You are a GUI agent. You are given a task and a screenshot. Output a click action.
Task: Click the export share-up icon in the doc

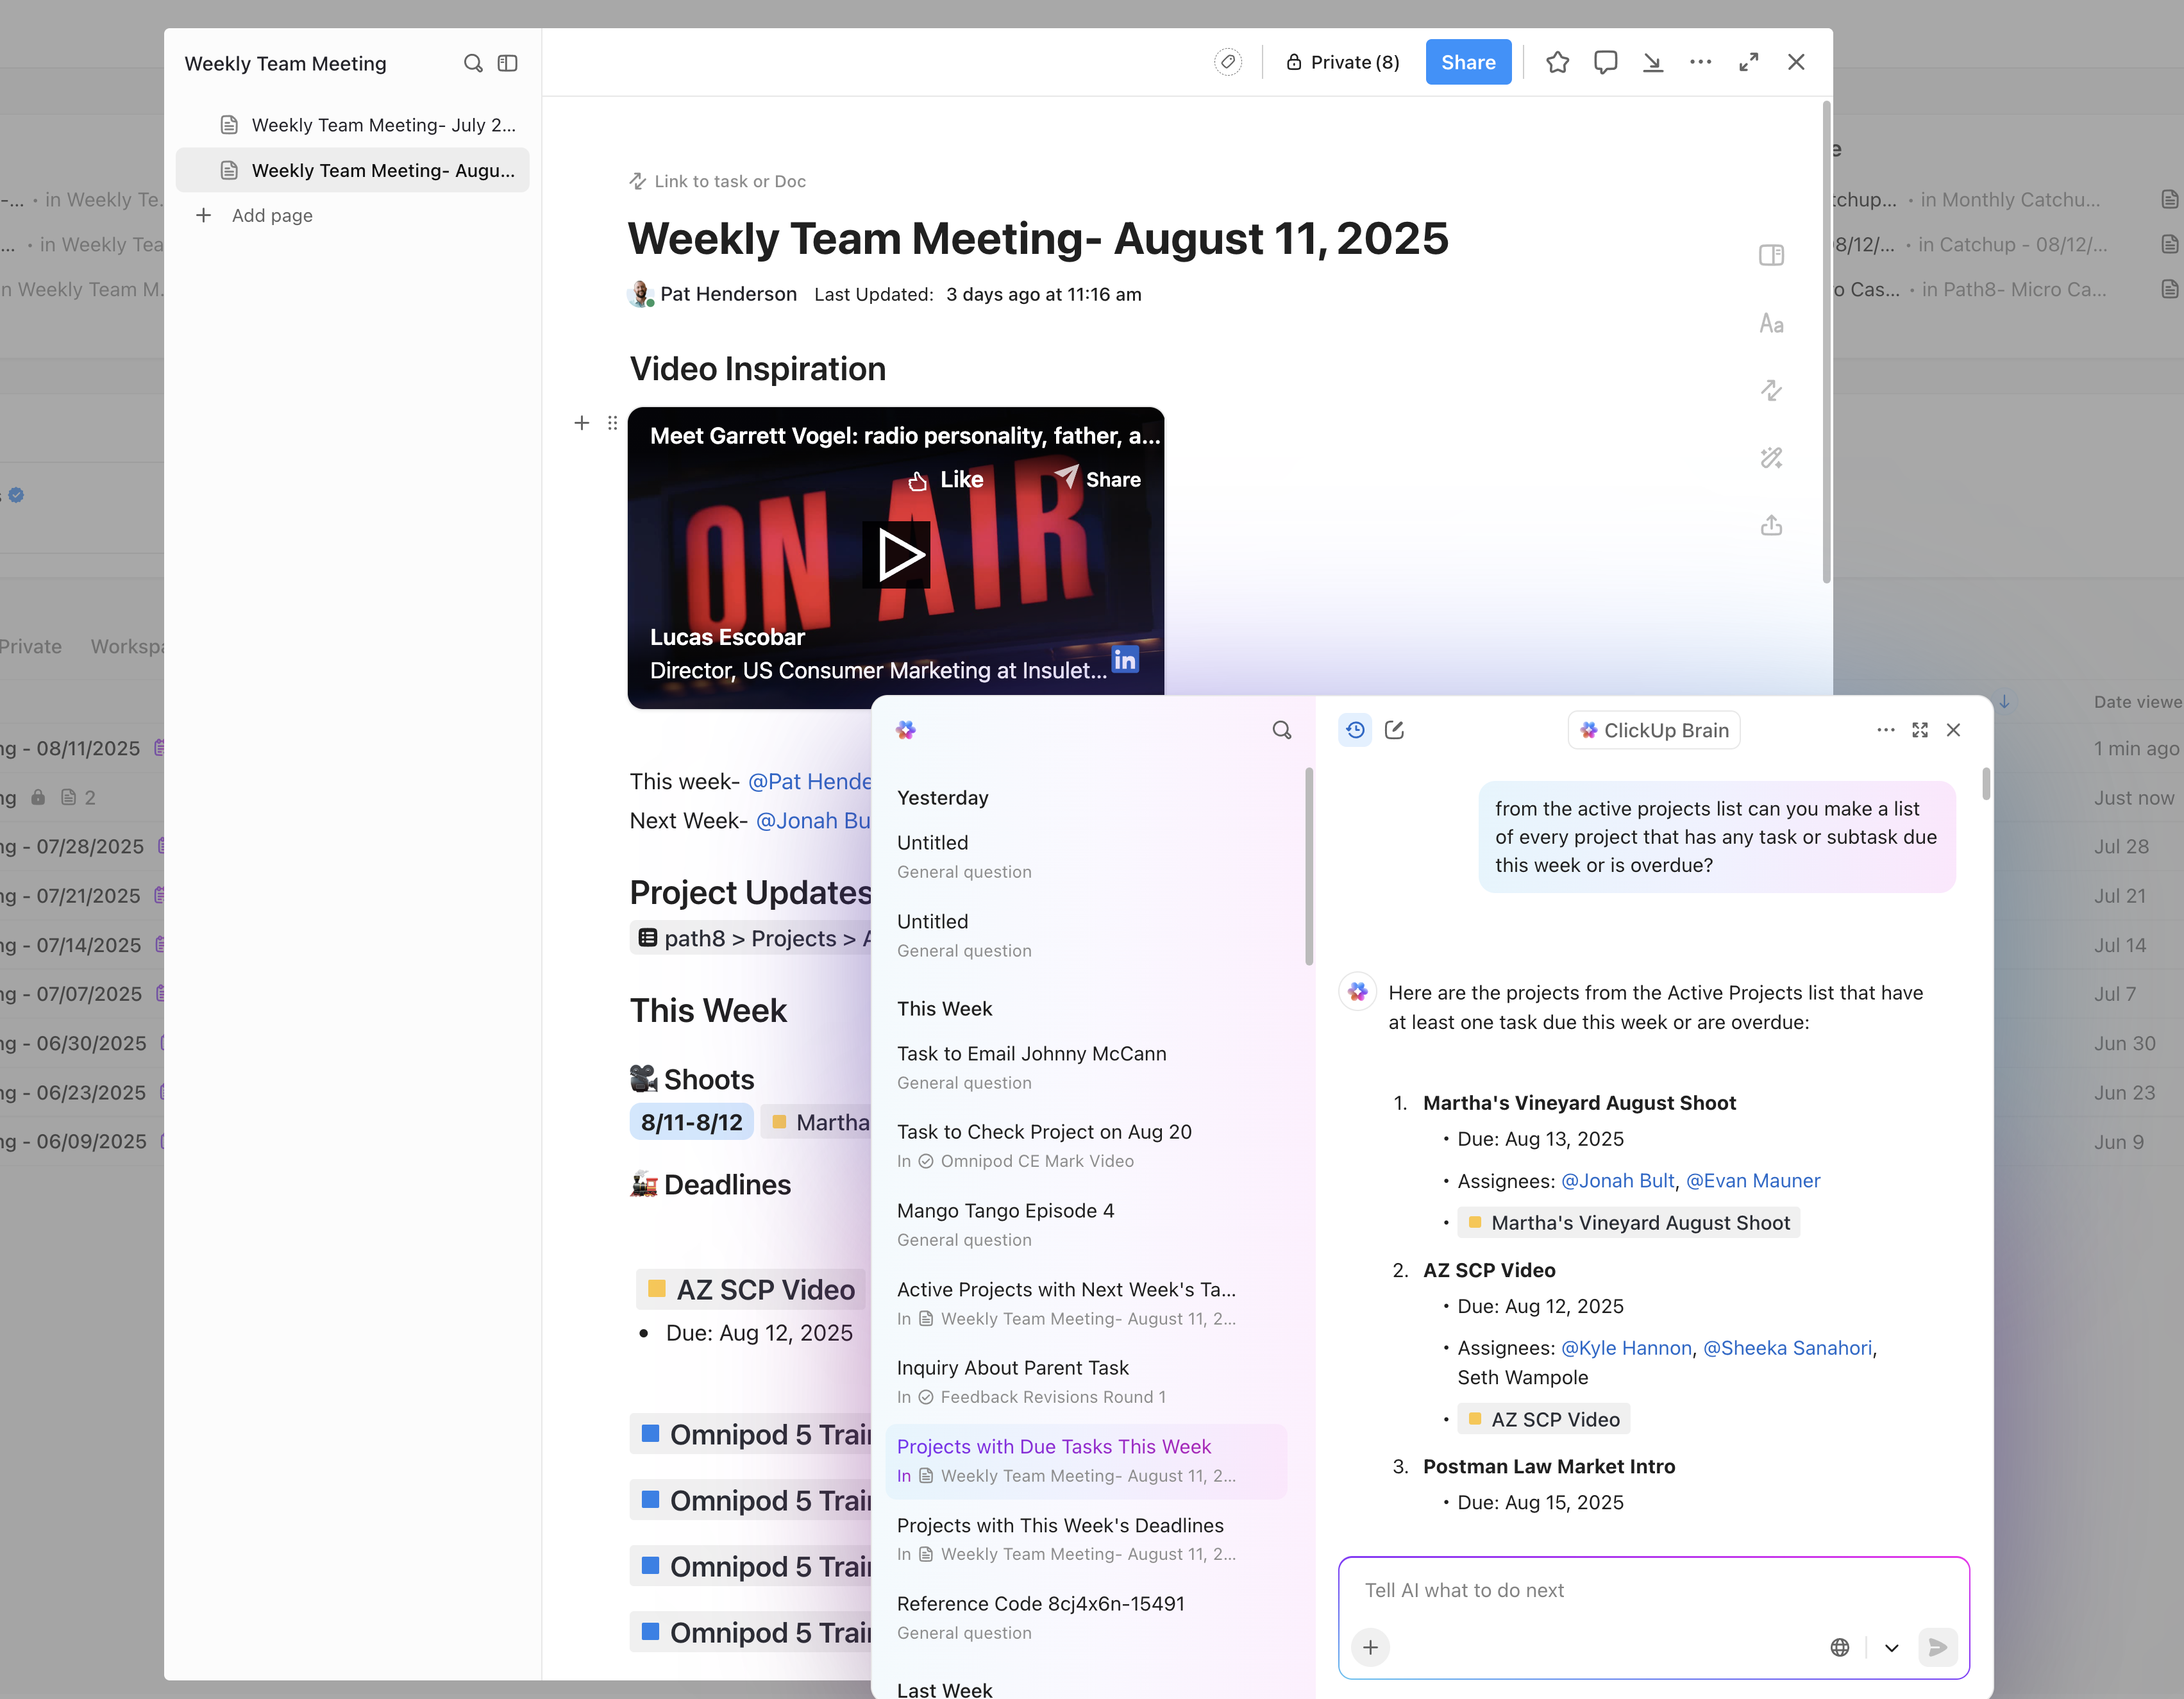[x=1771, y=525]
